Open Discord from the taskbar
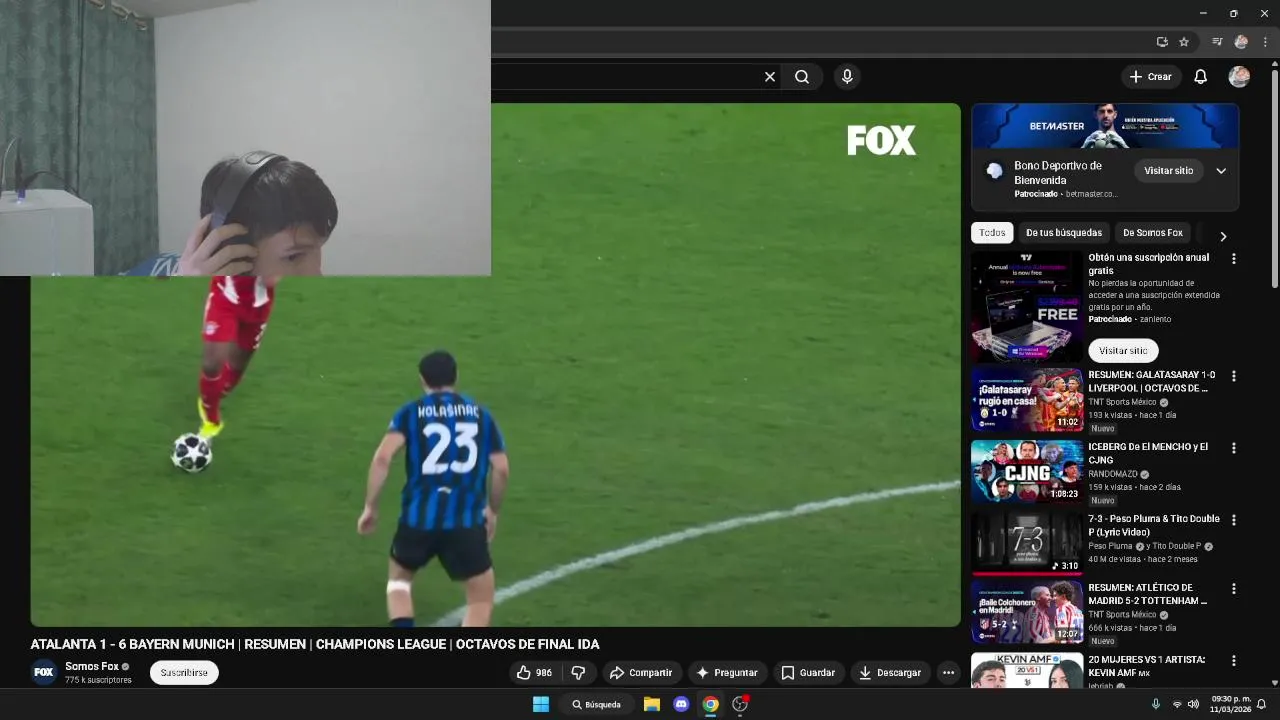Viewport: 1280px width, 720px height. 681,704
